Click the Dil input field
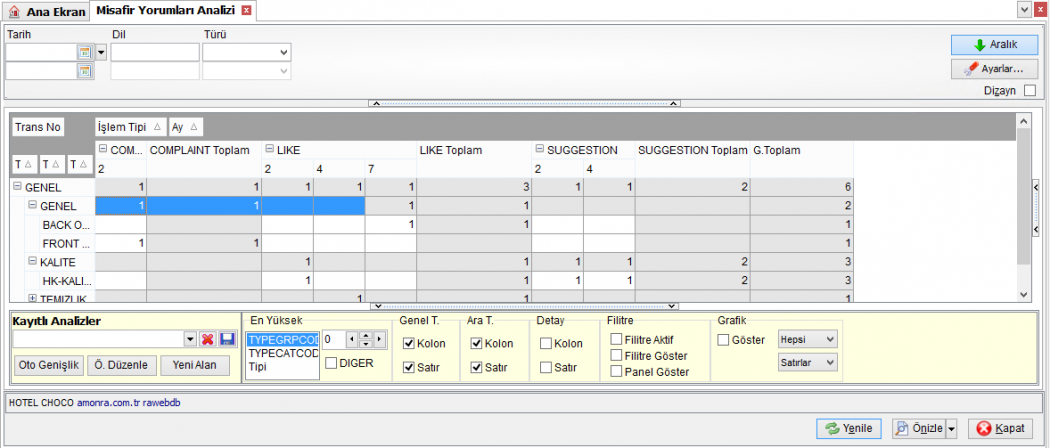Image resolution: width=1050 pixels, height=448 pixels. point(155,52)
